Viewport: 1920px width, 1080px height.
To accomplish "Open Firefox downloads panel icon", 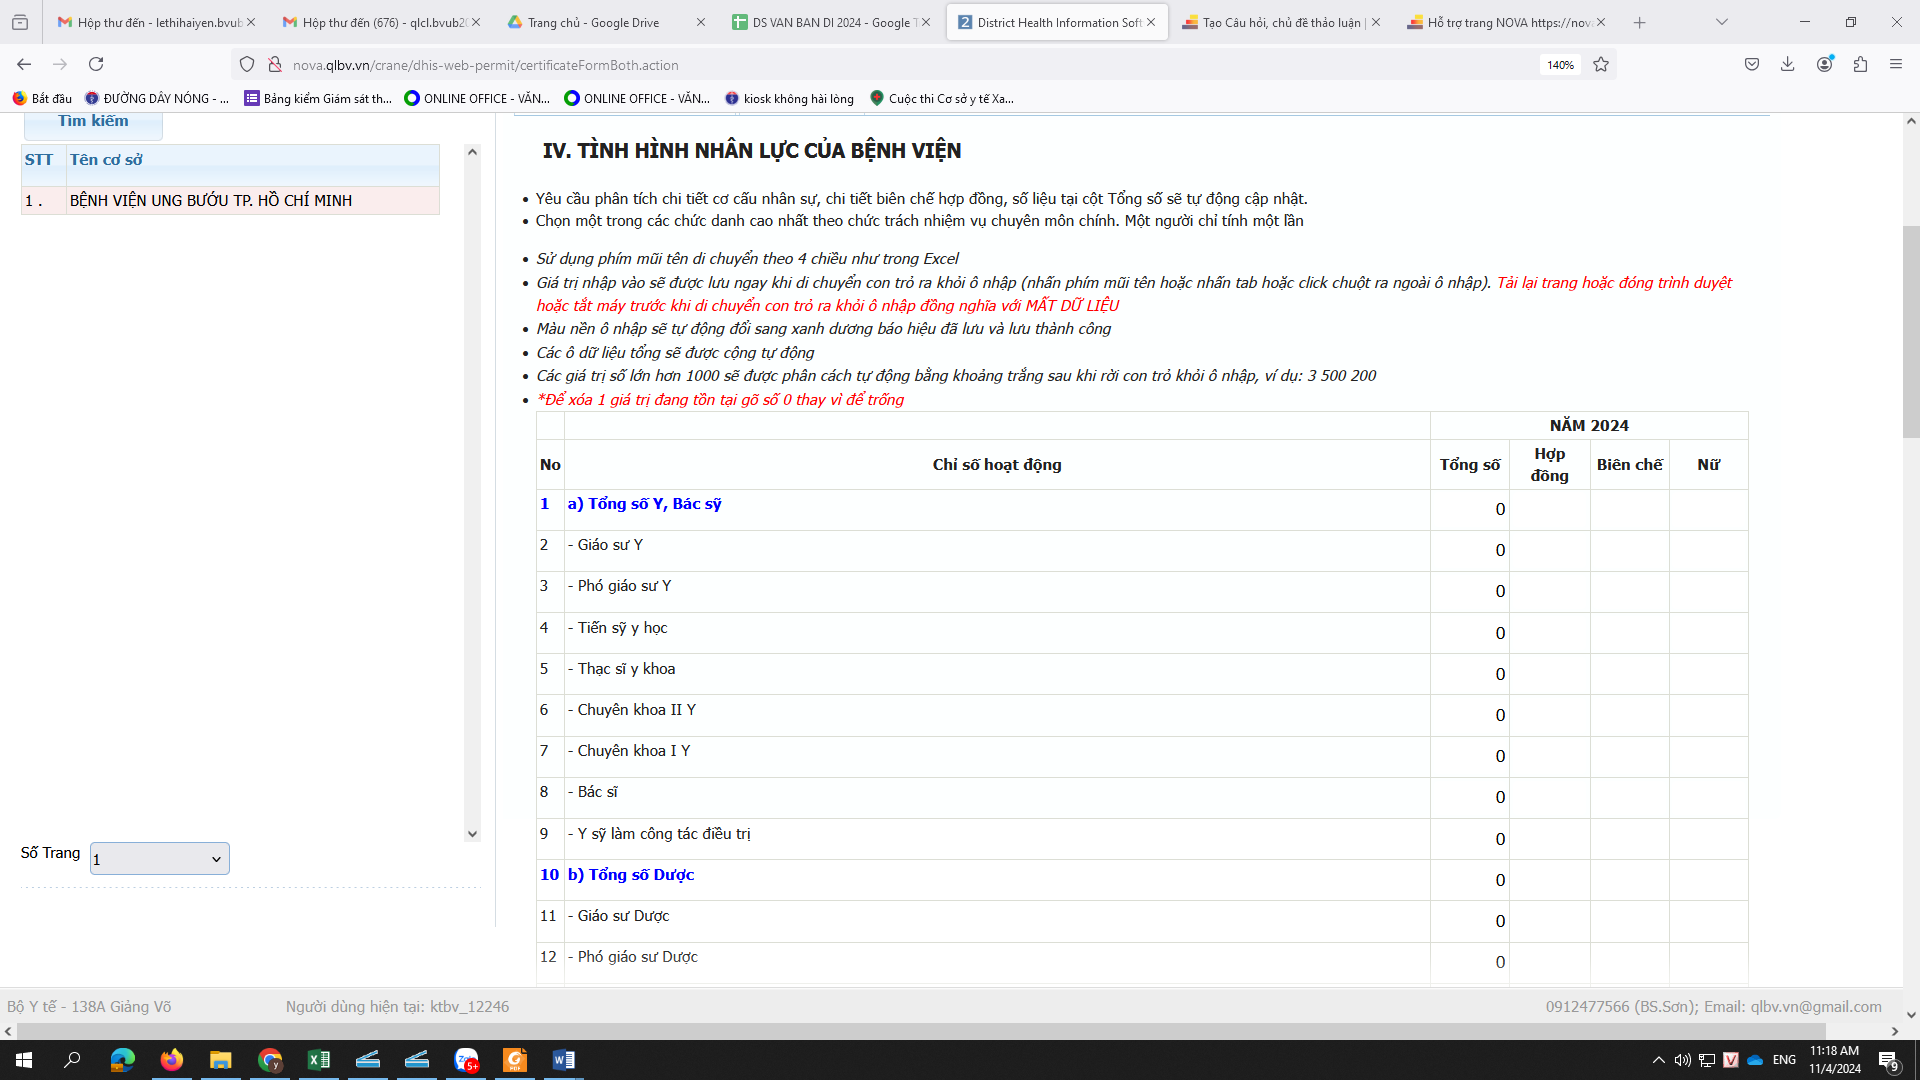I will pos(1787,64).
